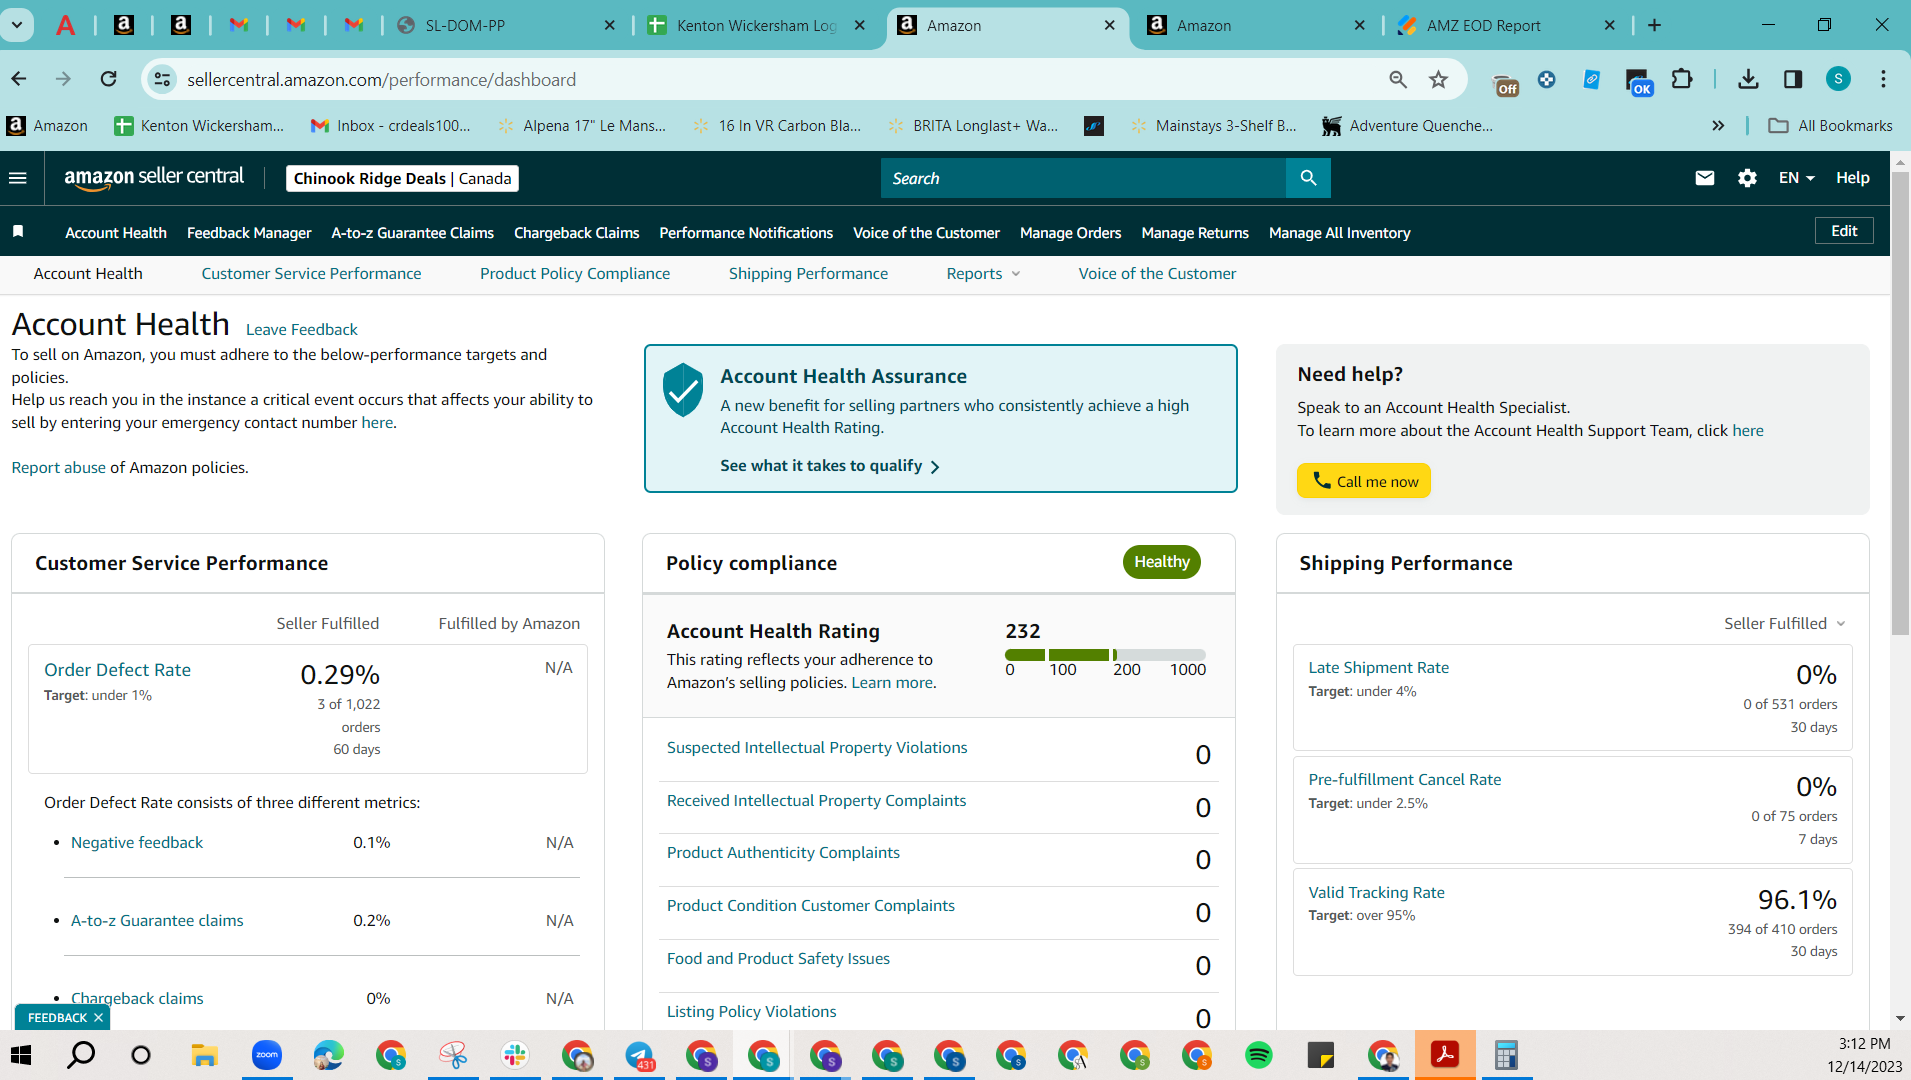Show more bookmarks with the double chevron
Viewport: 1911px width, 1080px height.
click(1718, 125)
